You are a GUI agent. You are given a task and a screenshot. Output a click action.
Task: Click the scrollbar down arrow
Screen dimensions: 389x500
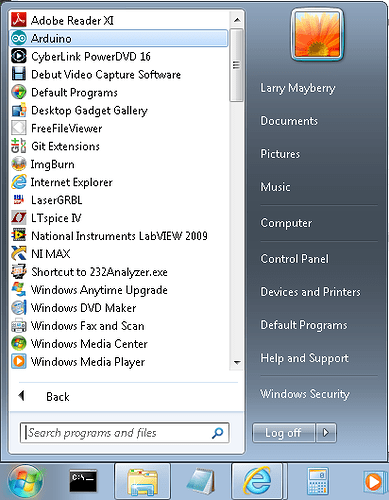[x=237, y=362]
